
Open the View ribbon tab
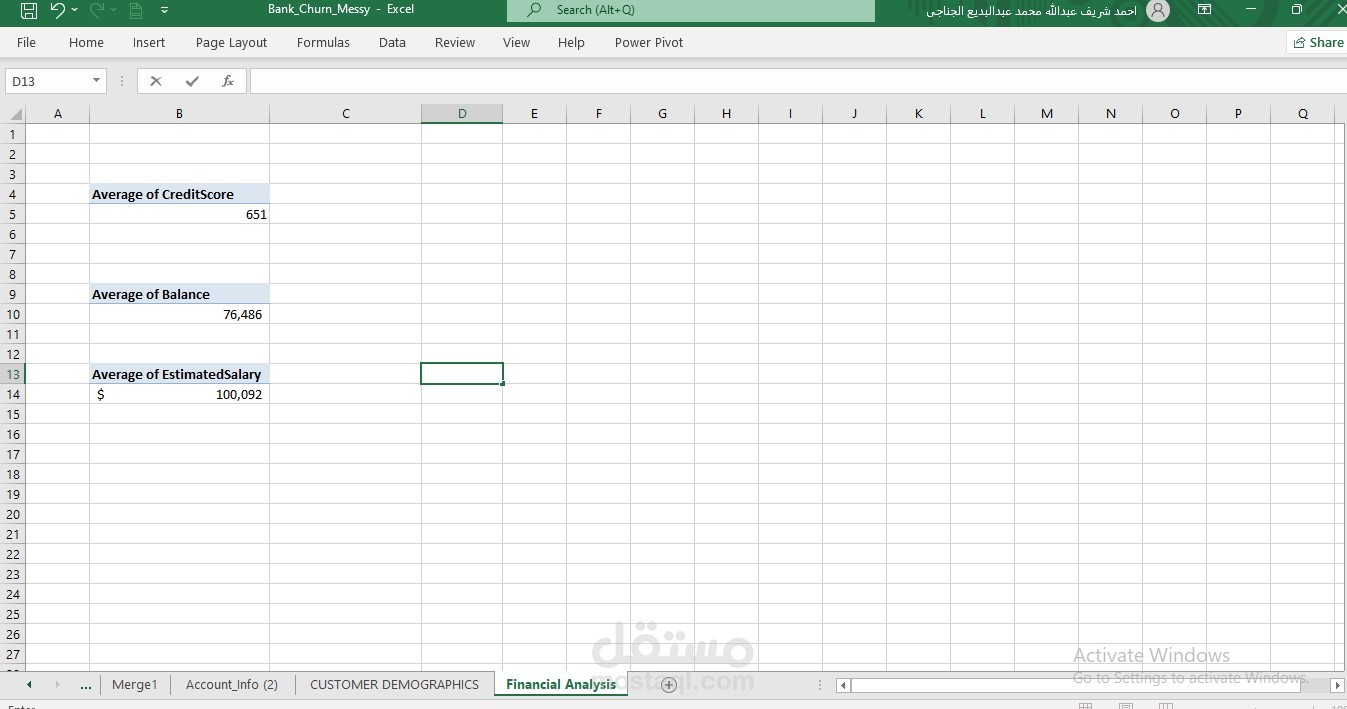516,42
